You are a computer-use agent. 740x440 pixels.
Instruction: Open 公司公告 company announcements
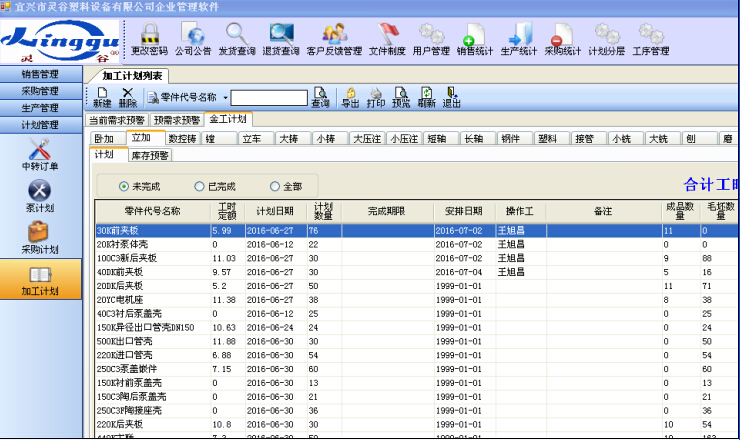[x=193, y=38]
